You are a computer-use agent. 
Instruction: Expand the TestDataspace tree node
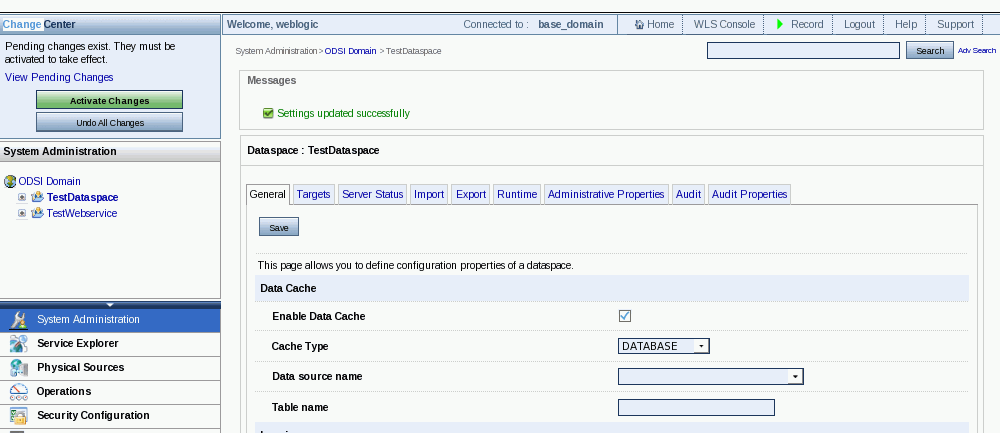[22, 197]
